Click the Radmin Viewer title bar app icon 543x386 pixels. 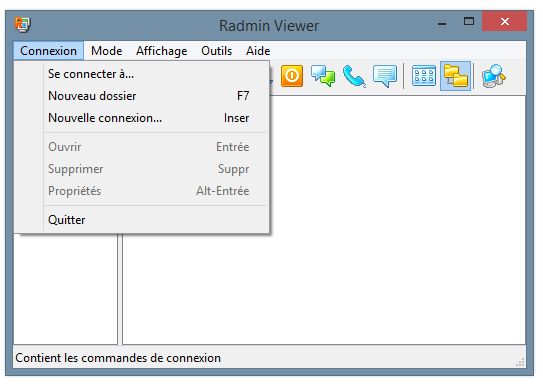(23, 25)
